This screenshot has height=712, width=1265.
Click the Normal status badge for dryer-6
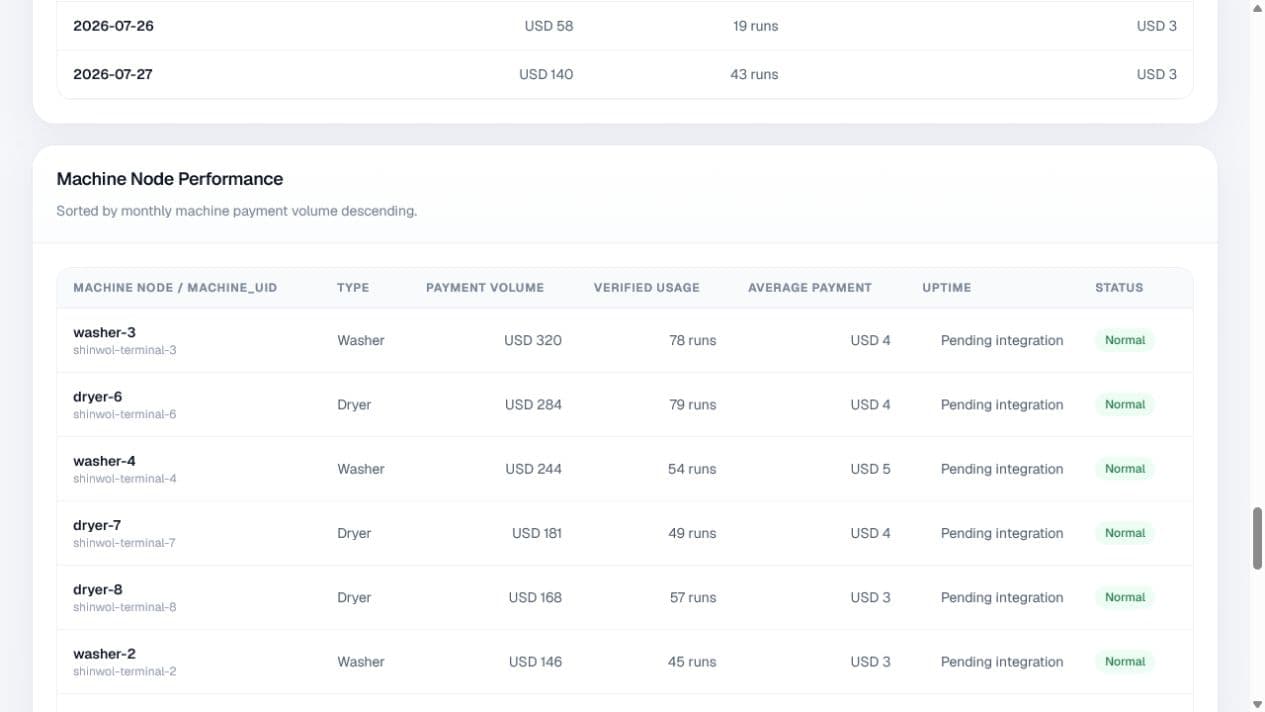click(x=1125, y=404)
